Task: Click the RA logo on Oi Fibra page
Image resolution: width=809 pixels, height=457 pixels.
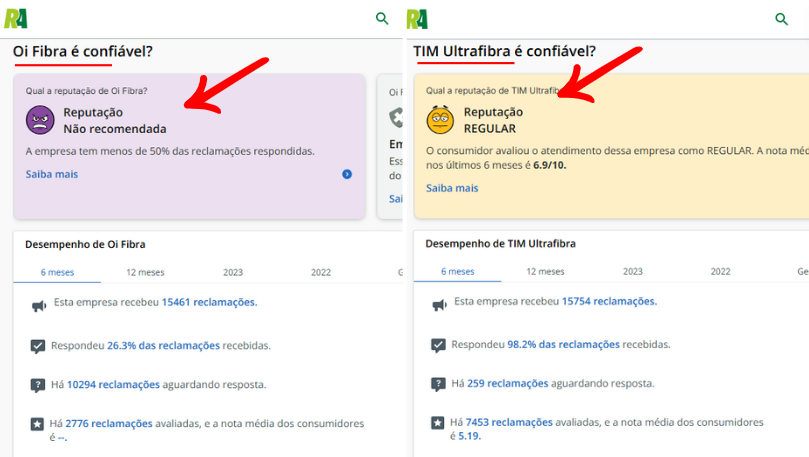Action: pyautogui.click(x=15, y=19)
